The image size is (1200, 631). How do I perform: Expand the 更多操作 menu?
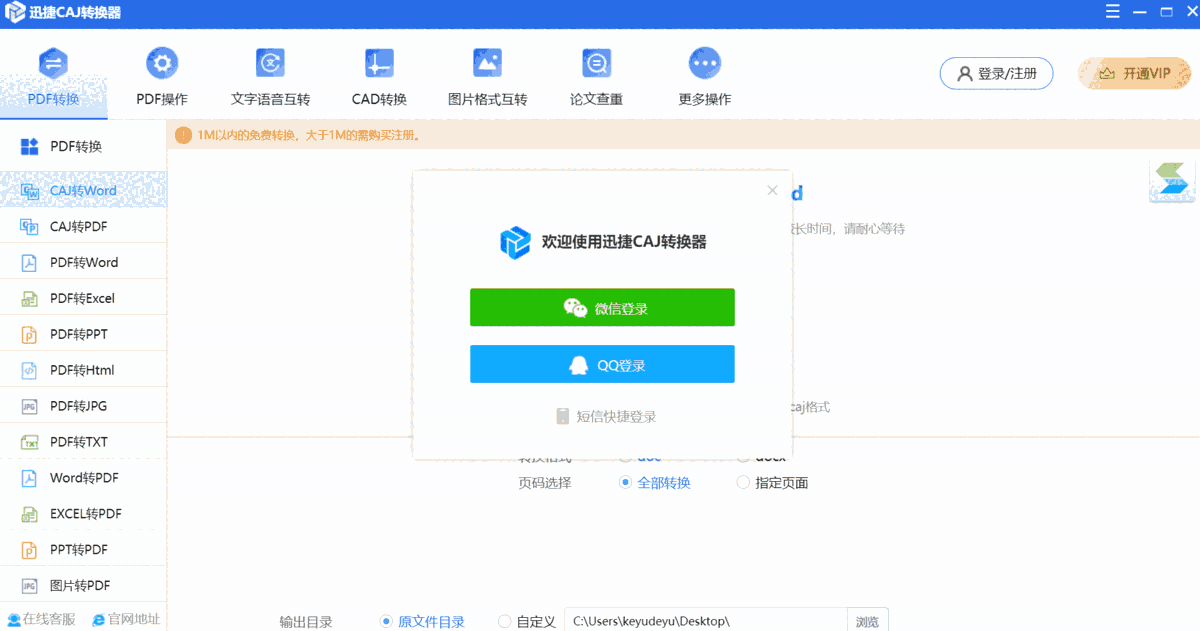tap(704, 75)
